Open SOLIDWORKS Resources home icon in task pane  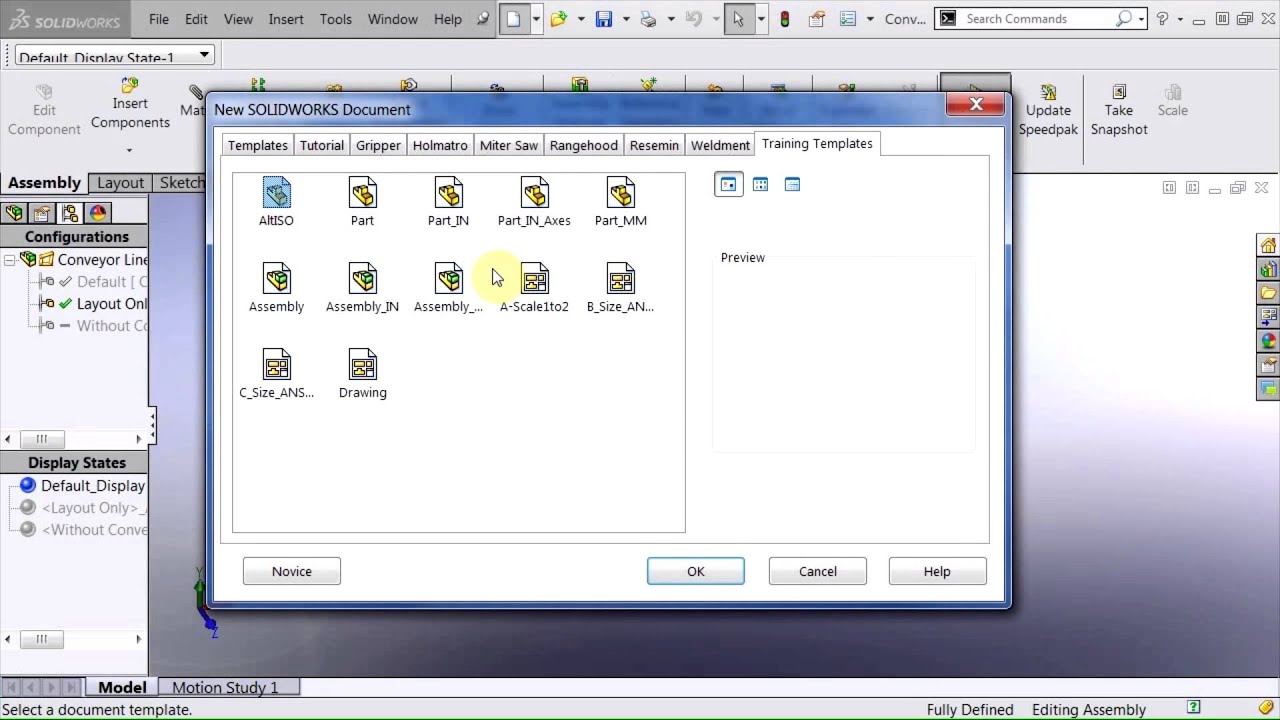pos(1268,246)
